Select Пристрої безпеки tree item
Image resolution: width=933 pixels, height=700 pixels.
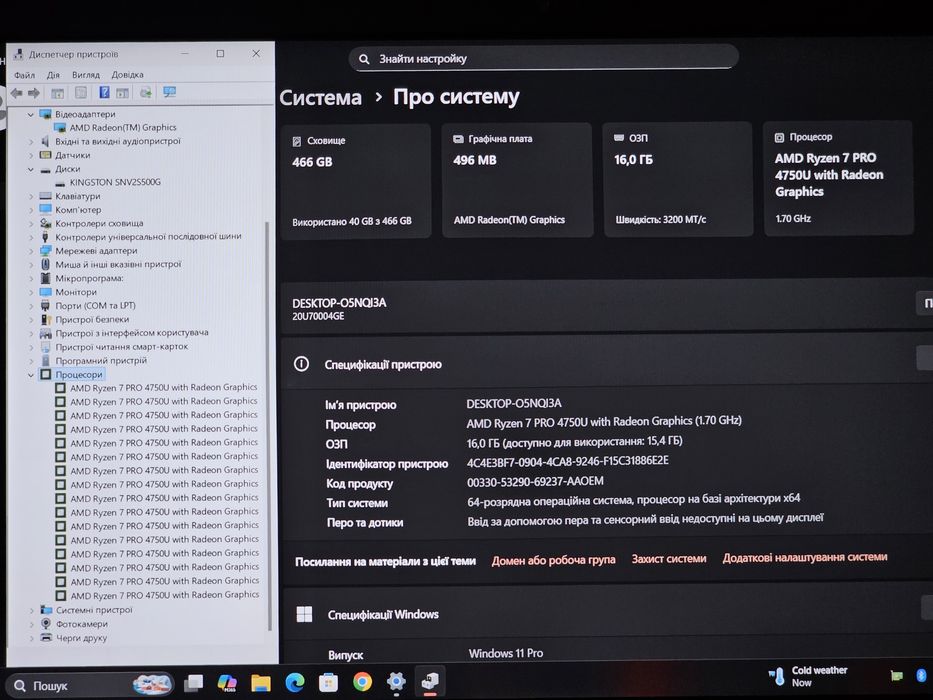click(92, 319)
